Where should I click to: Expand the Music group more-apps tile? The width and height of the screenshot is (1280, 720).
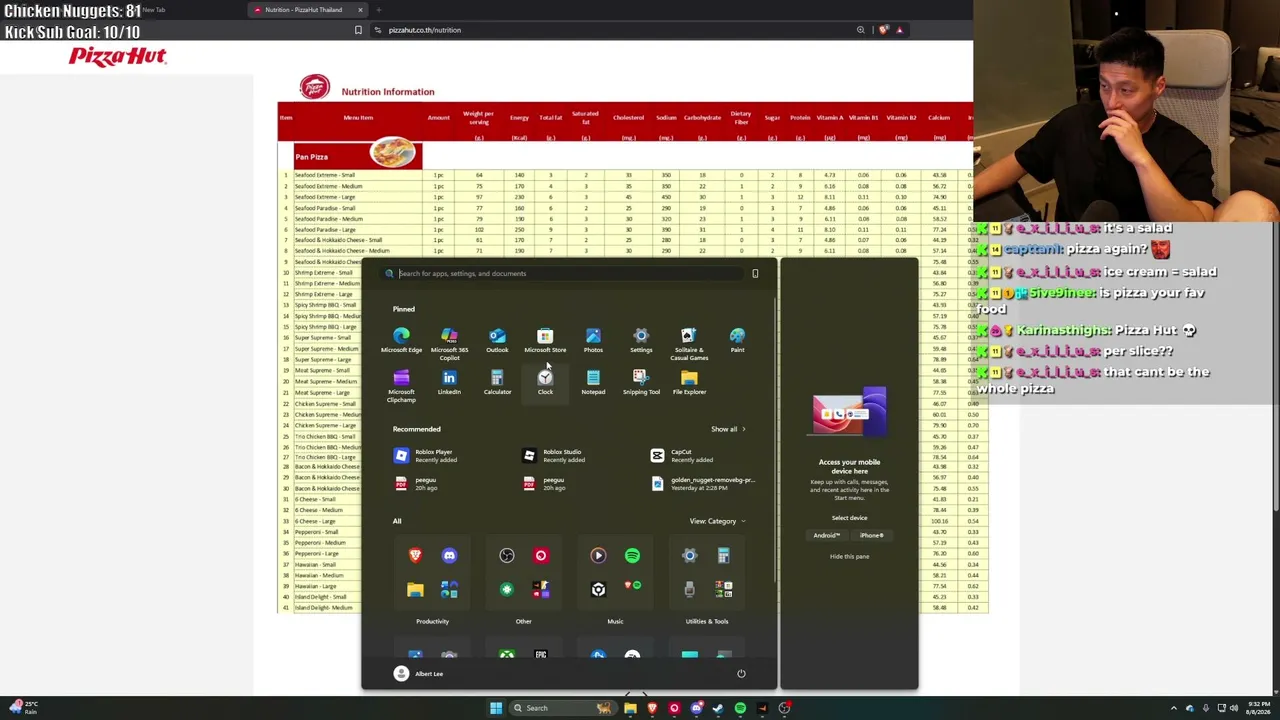(632, 590)
